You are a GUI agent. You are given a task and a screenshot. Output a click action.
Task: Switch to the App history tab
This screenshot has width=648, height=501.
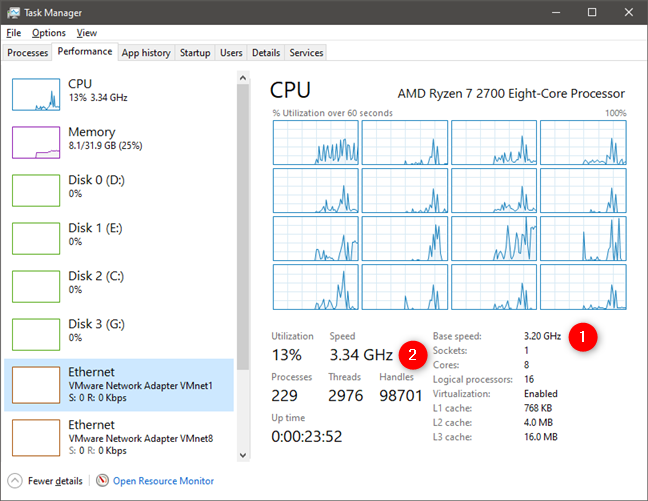(x=146, y=53)
